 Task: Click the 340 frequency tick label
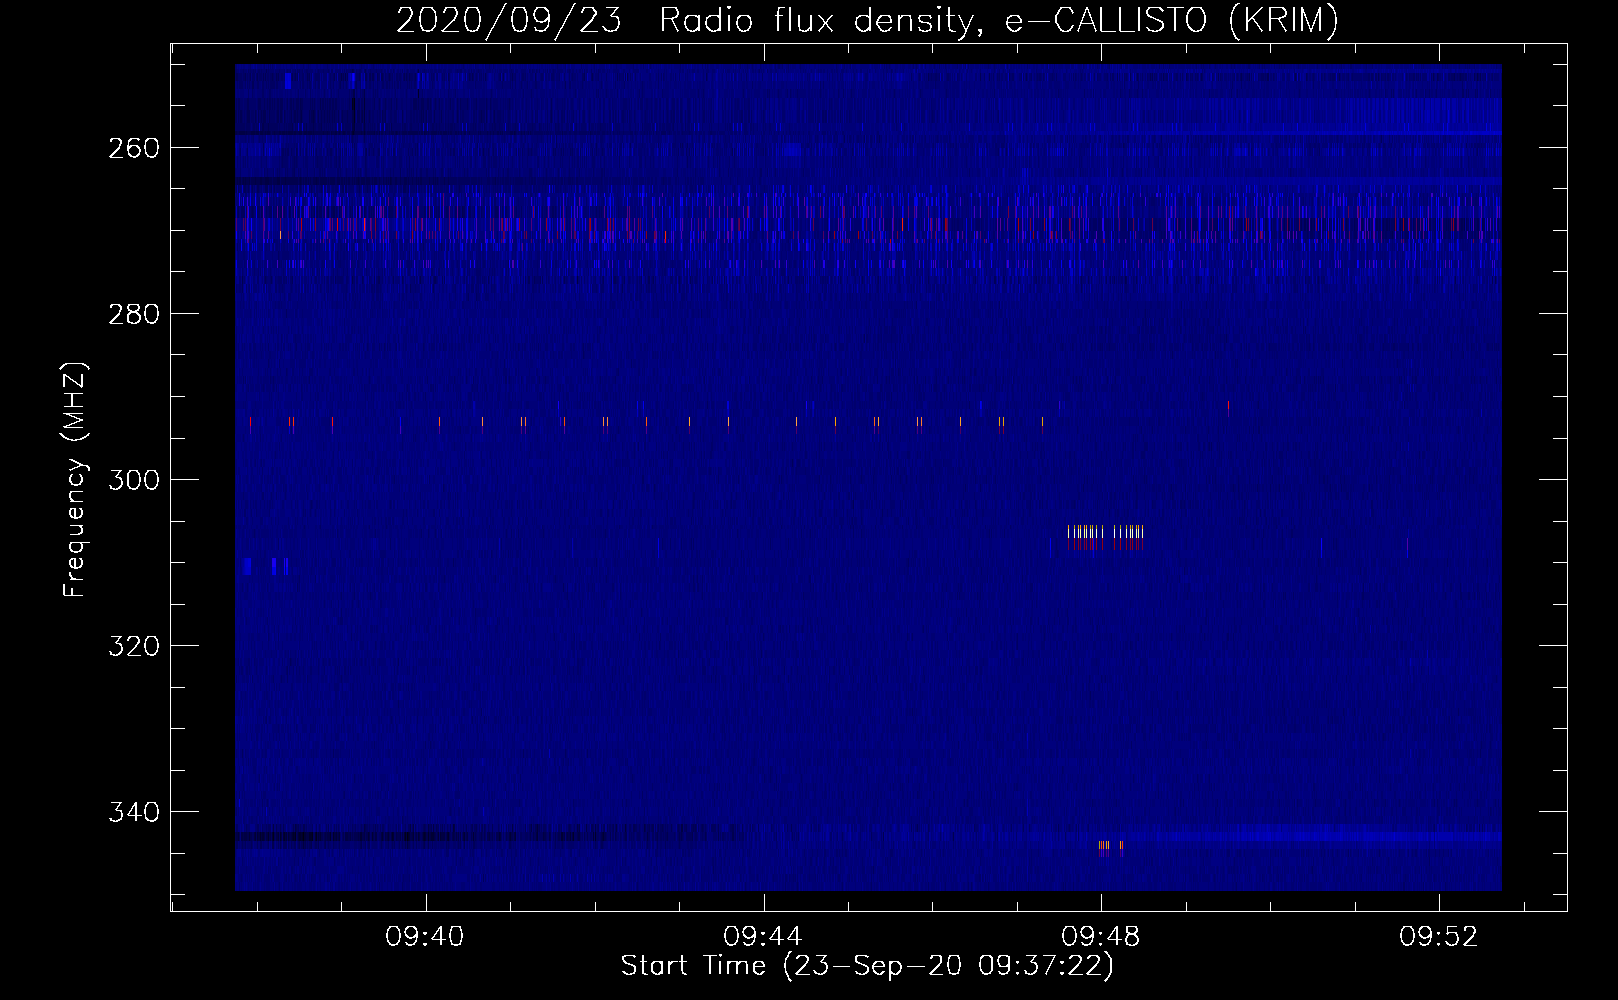point(134,812)
